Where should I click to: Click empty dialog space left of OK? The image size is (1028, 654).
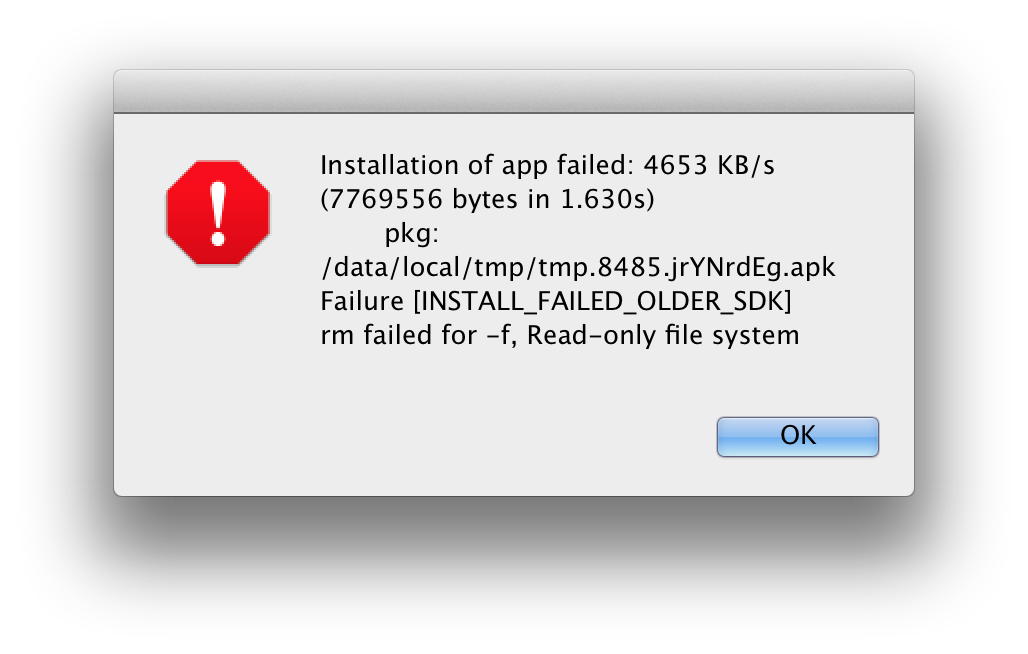point(500,437)
